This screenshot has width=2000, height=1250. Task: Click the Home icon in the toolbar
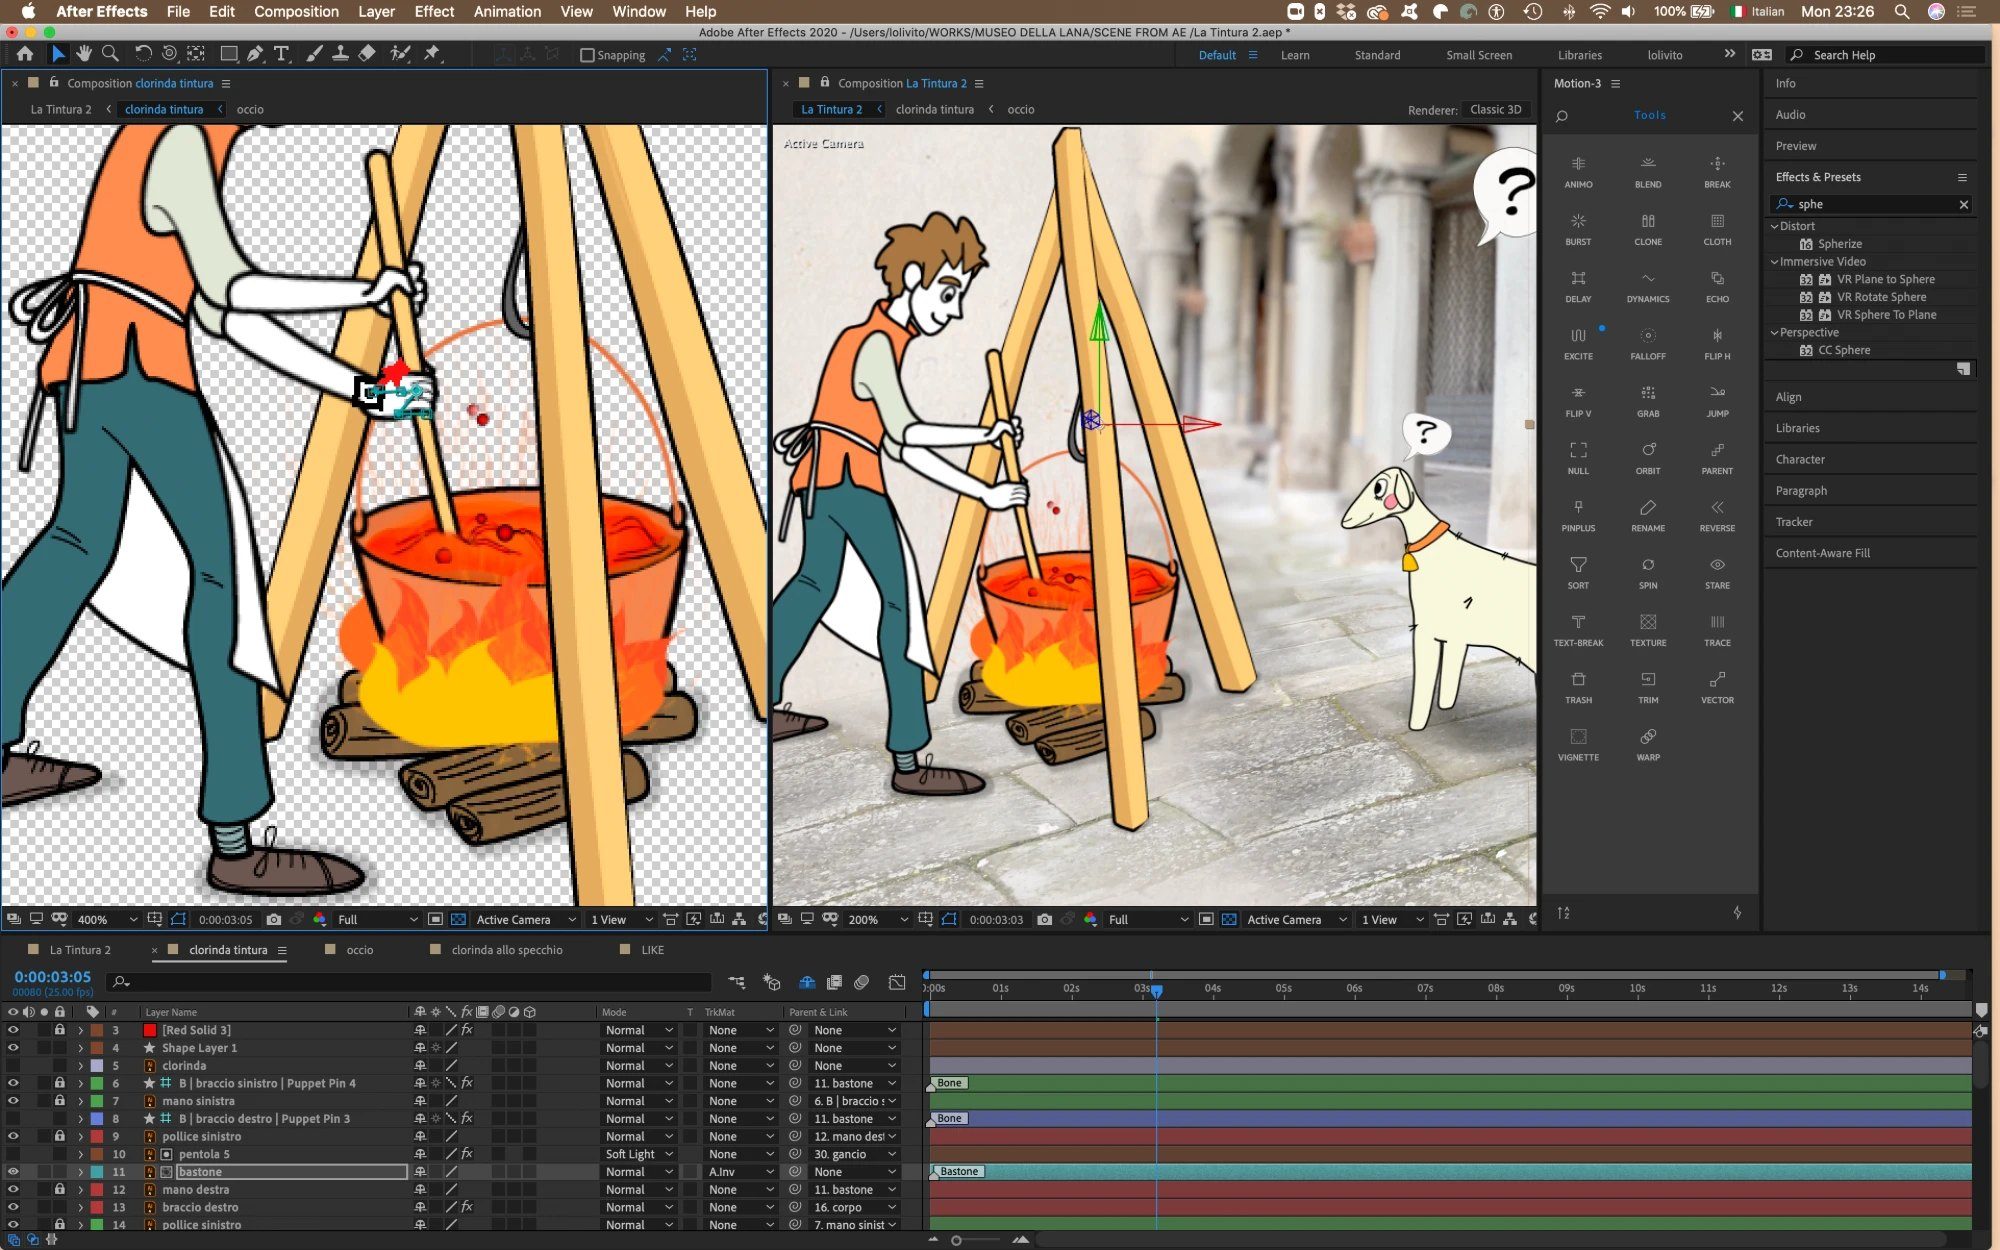(x=25, y=54)
